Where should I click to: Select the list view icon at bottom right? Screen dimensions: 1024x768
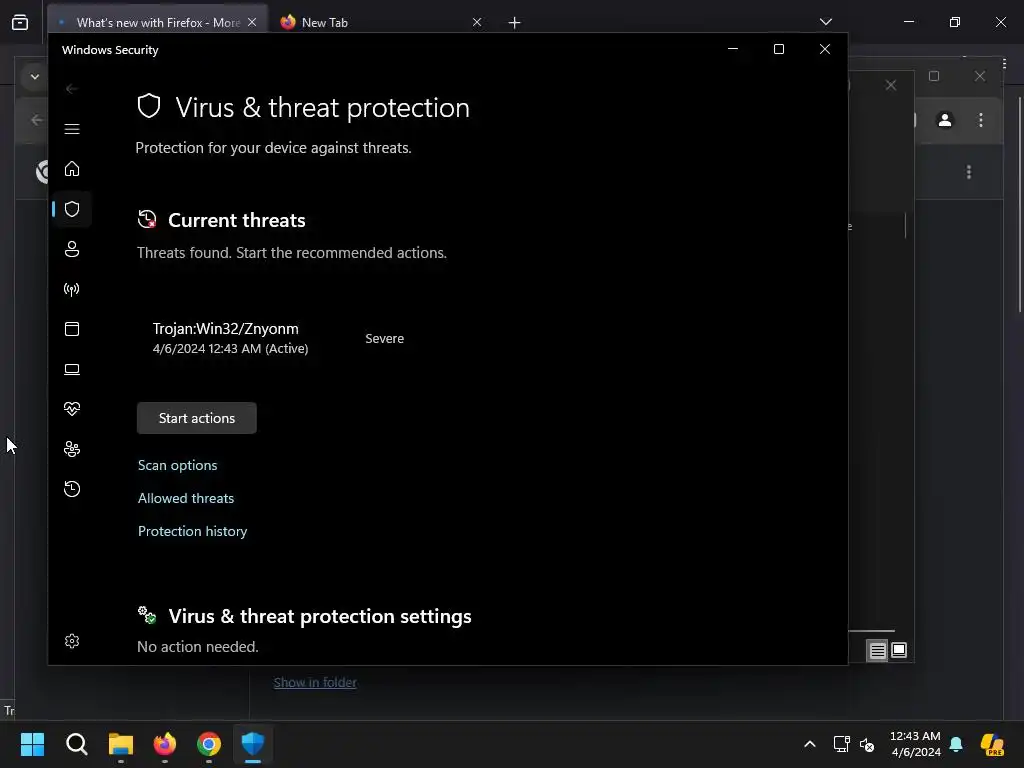(x=877, y=650)
